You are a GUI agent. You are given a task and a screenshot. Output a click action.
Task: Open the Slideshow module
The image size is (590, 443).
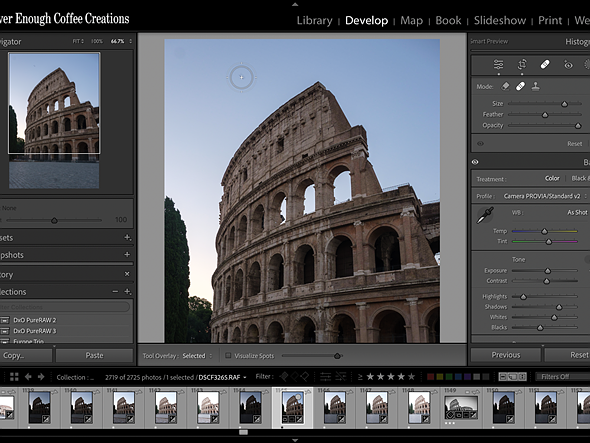500,20
